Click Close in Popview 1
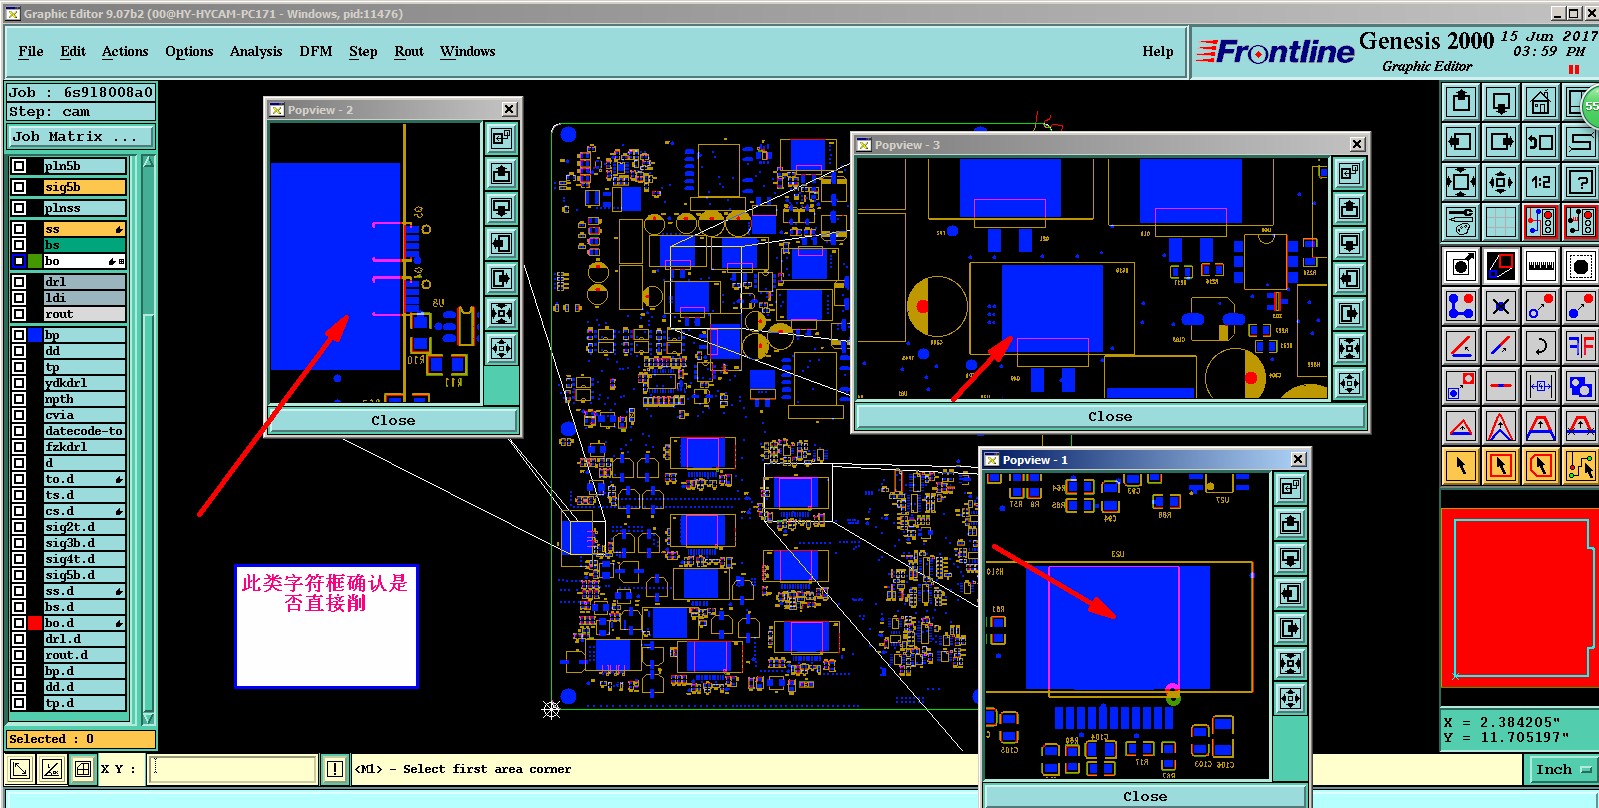This screenshot has width=1599, height=808. (1145, 797)
